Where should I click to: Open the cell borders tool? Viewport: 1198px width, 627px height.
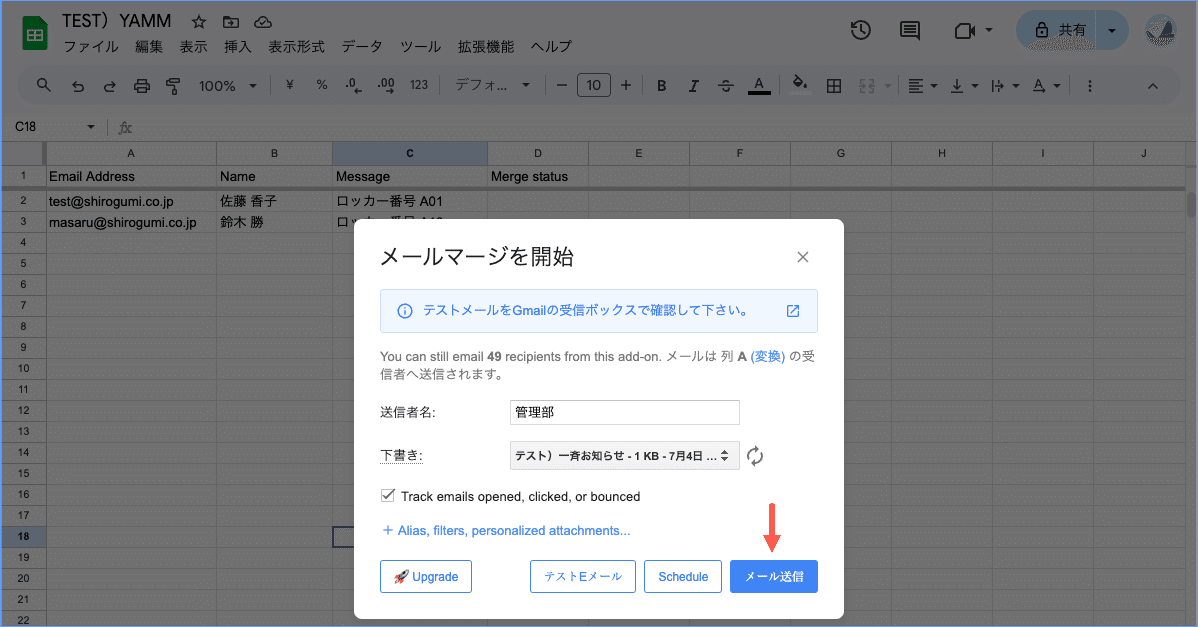click(834, 86)
